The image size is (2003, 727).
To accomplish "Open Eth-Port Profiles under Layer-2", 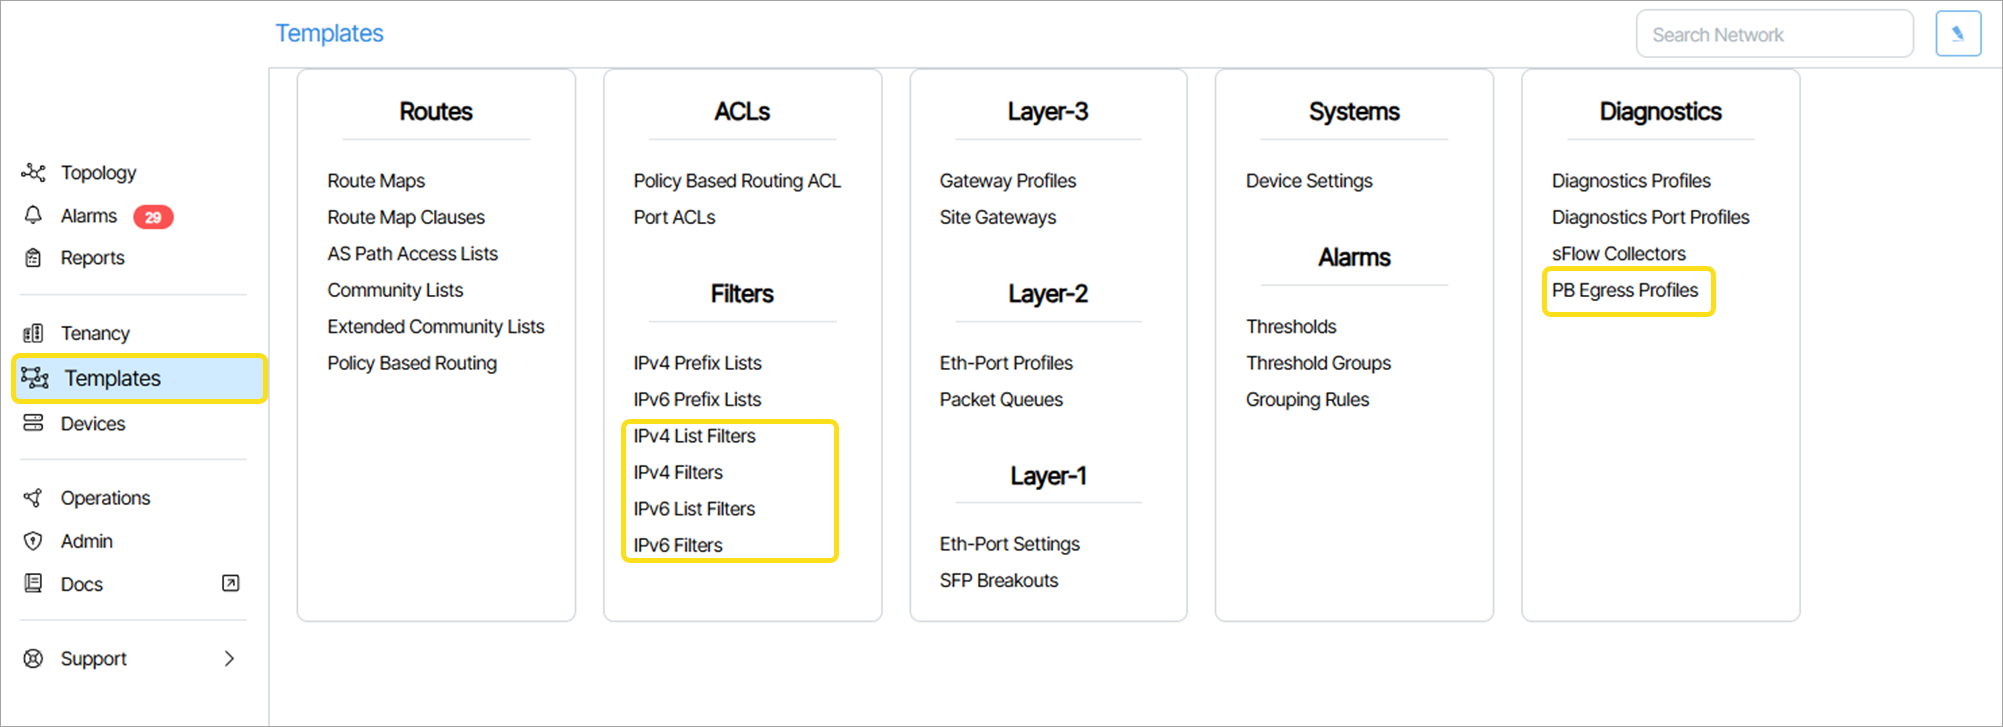I will 1005,363.
